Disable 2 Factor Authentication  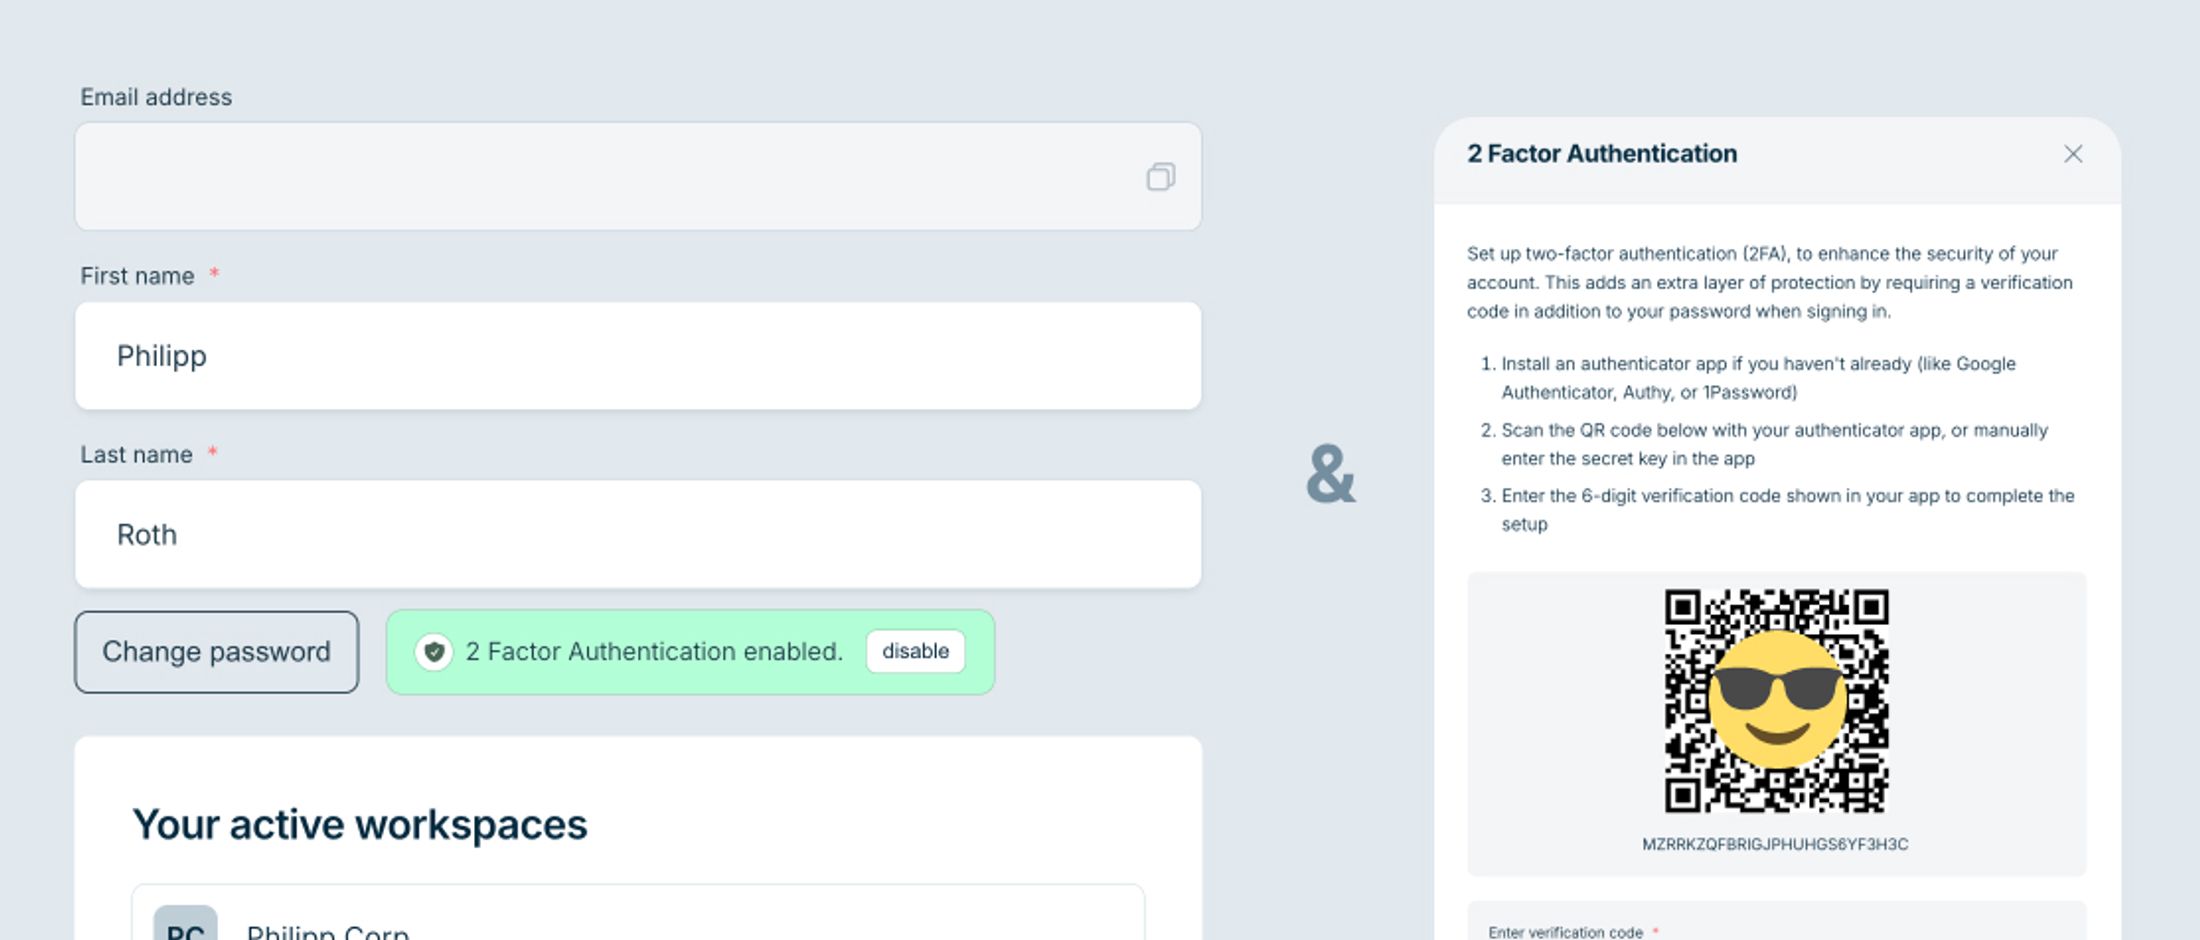(914, 651)
